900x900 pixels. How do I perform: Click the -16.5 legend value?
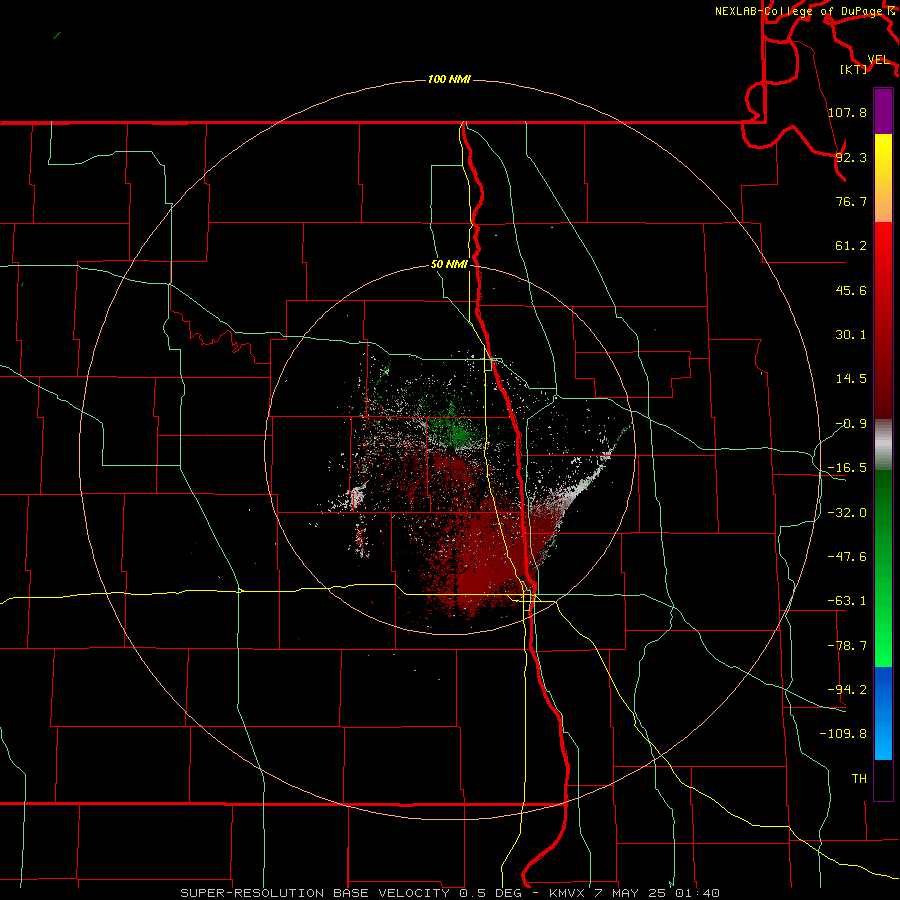(847, 468)
